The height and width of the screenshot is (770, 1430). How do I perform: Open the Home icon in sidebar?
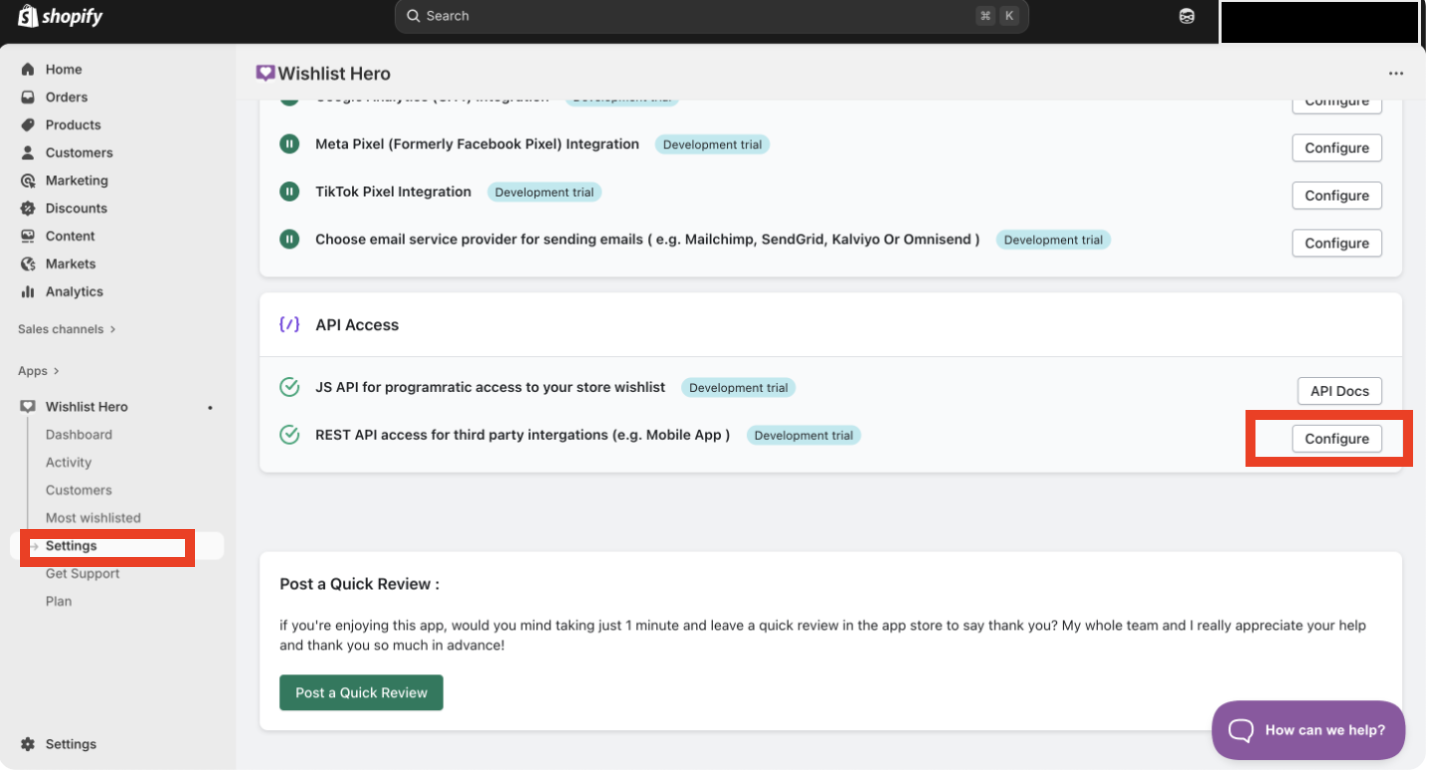click(x=28, y=69)
